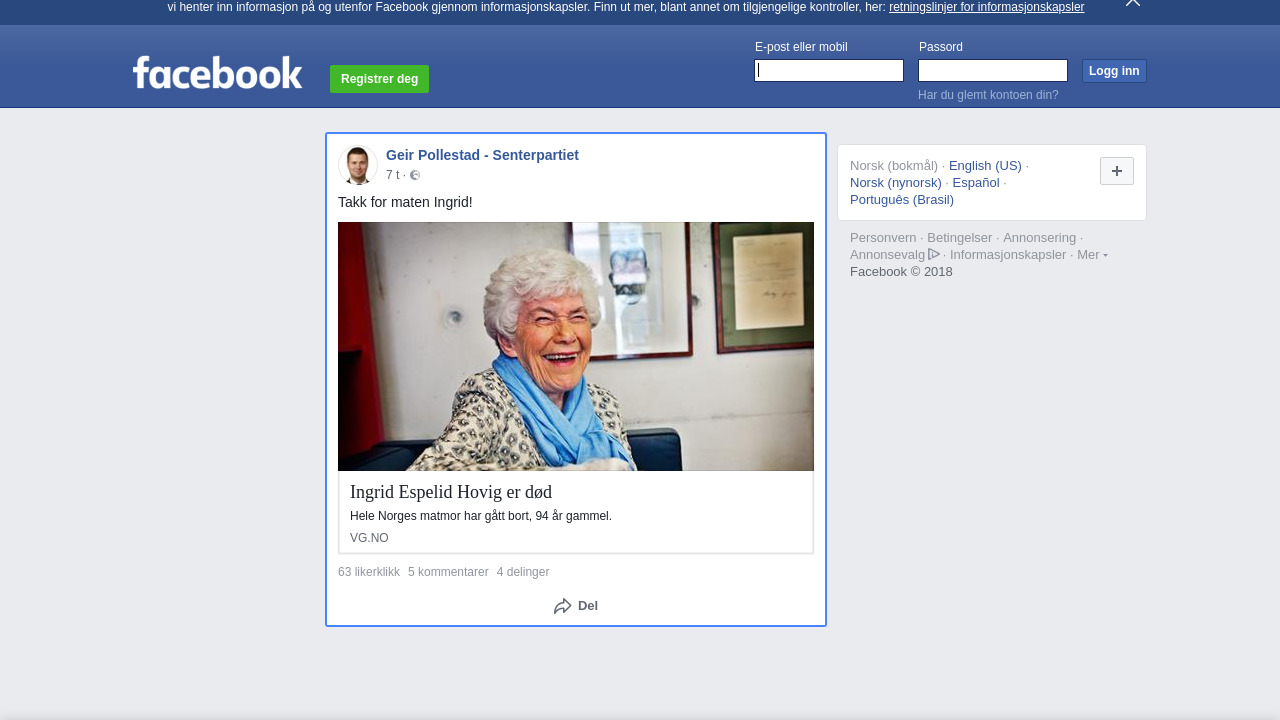Viewport: 1280px width, 720px height.
Task: Click the Facebook © 2018 text
Action: (901, 272)
